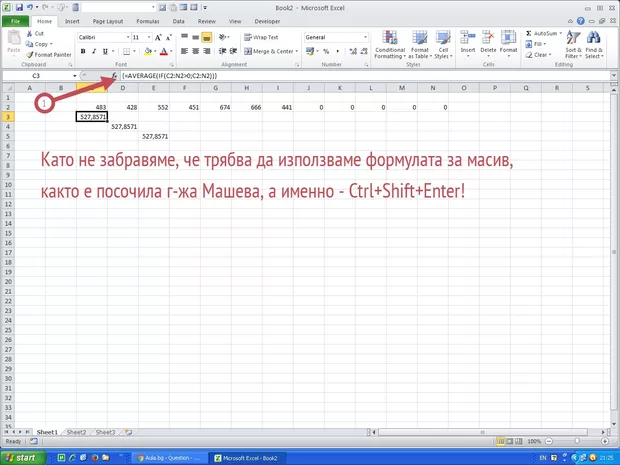Toggle Italic formatting
The height and width of the screenshot is (465, 620).
[x=94, y=51]
